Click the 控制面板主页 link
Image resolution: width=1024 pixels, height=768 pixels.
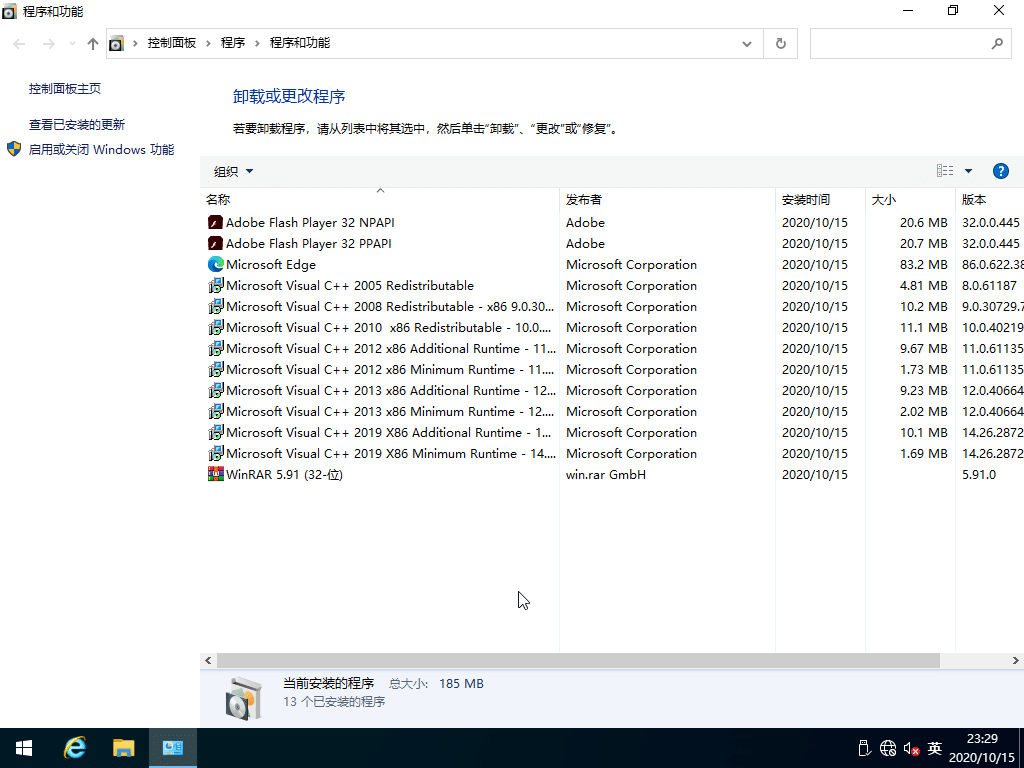pos(63,88)
